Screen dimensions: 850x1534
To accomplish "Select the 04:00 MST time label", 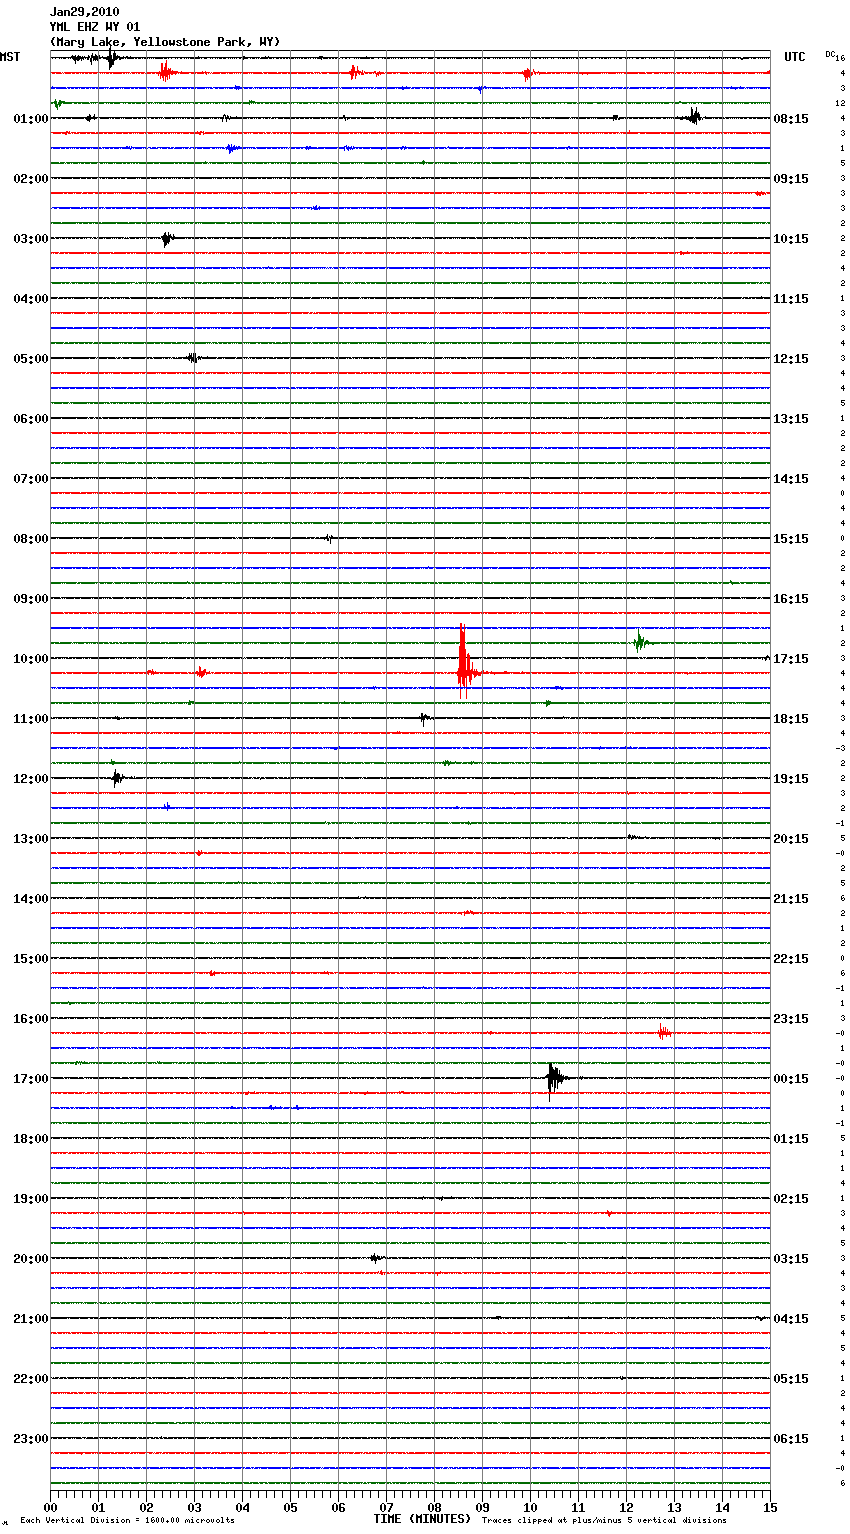I will [x=31, y=299].
